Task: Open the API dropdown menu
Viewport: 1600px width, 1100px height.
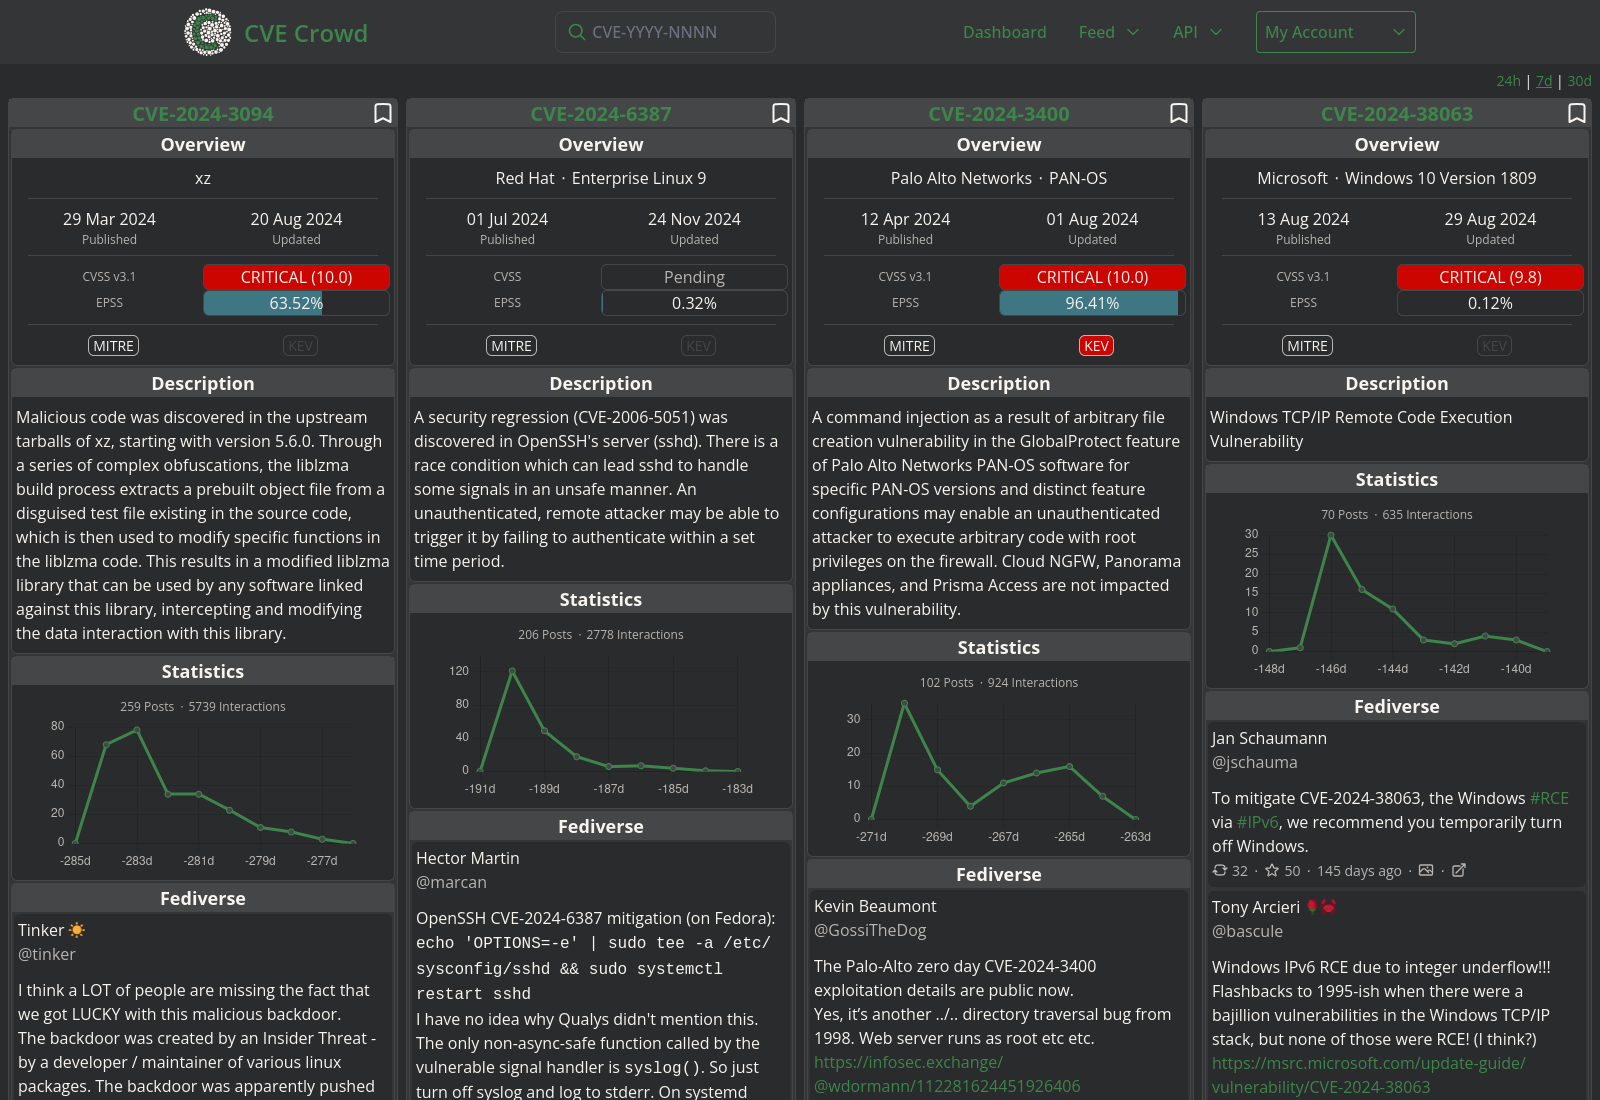Action: 1198,32
